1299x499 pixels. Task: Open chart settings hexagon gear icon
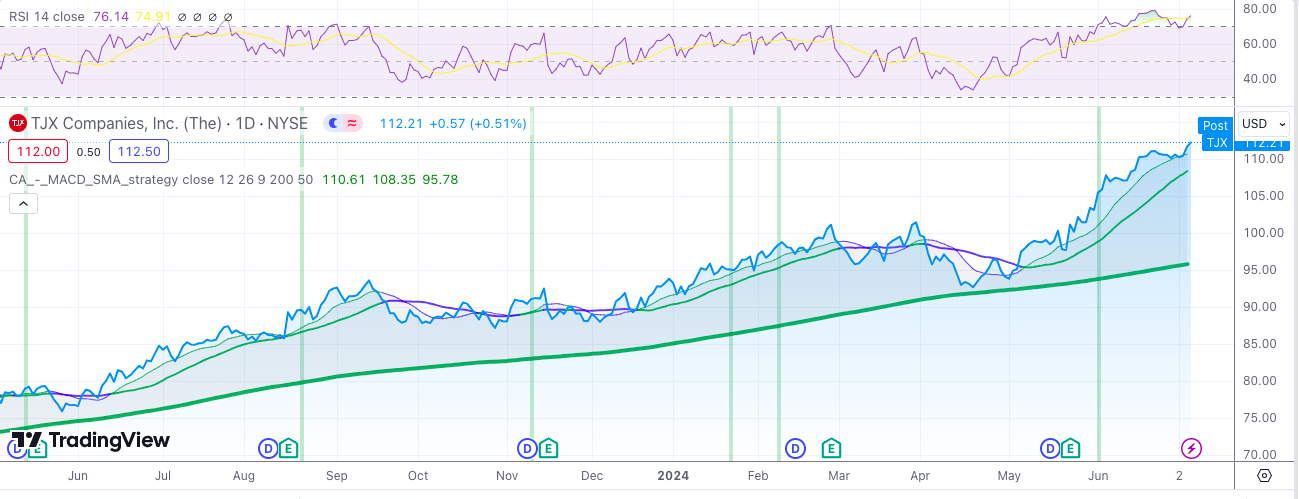(x=1265, y=475)
